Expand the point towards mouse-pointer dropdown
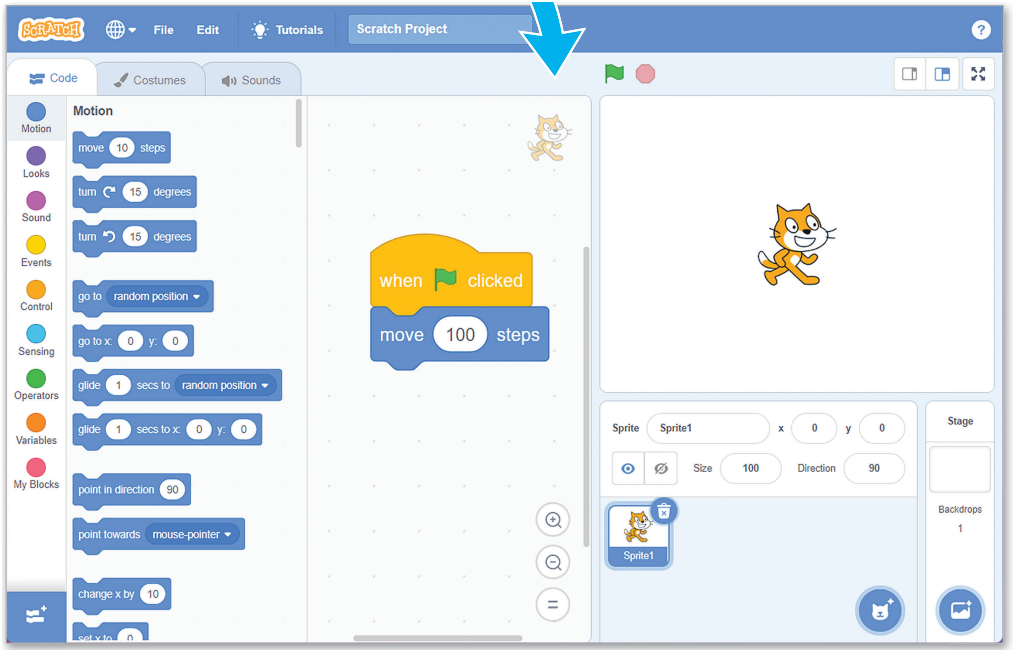Screen dimensions: 1015x652 click(x=192, y=534)
